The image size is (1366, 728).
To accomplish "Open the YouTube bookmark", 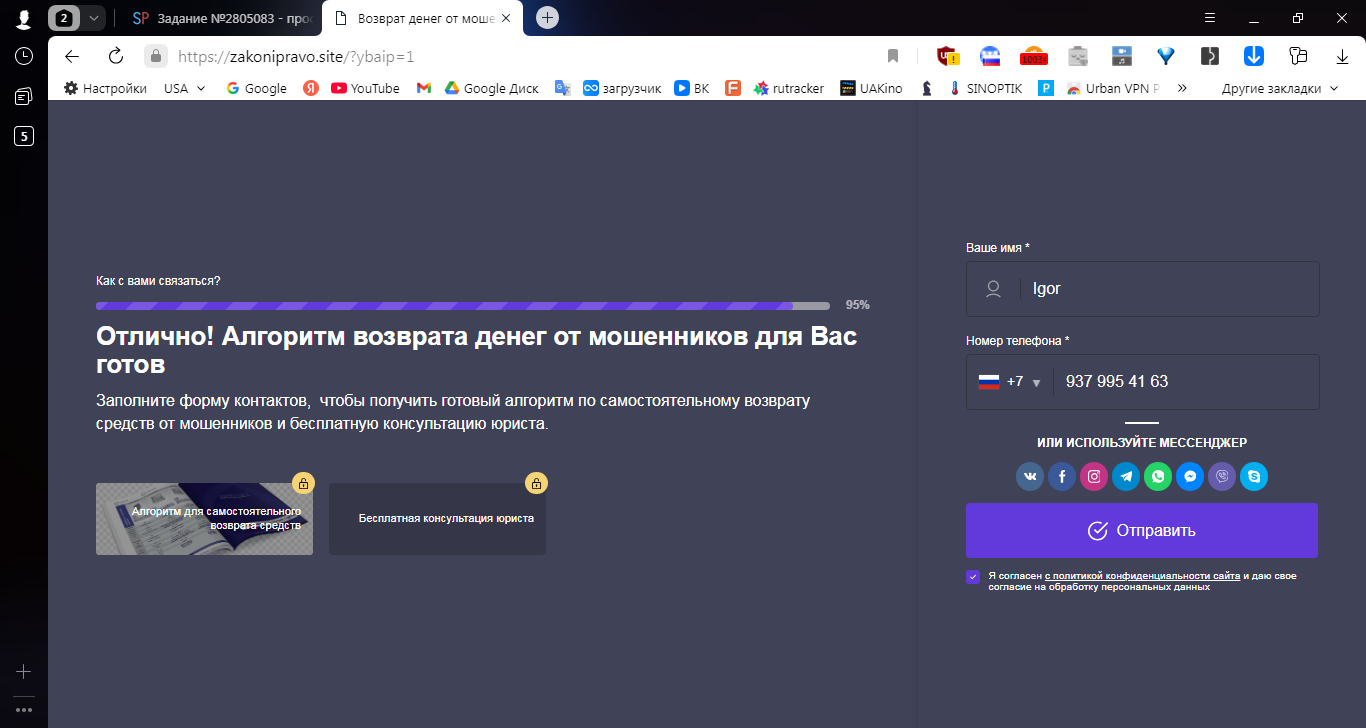I will [365, 88].
